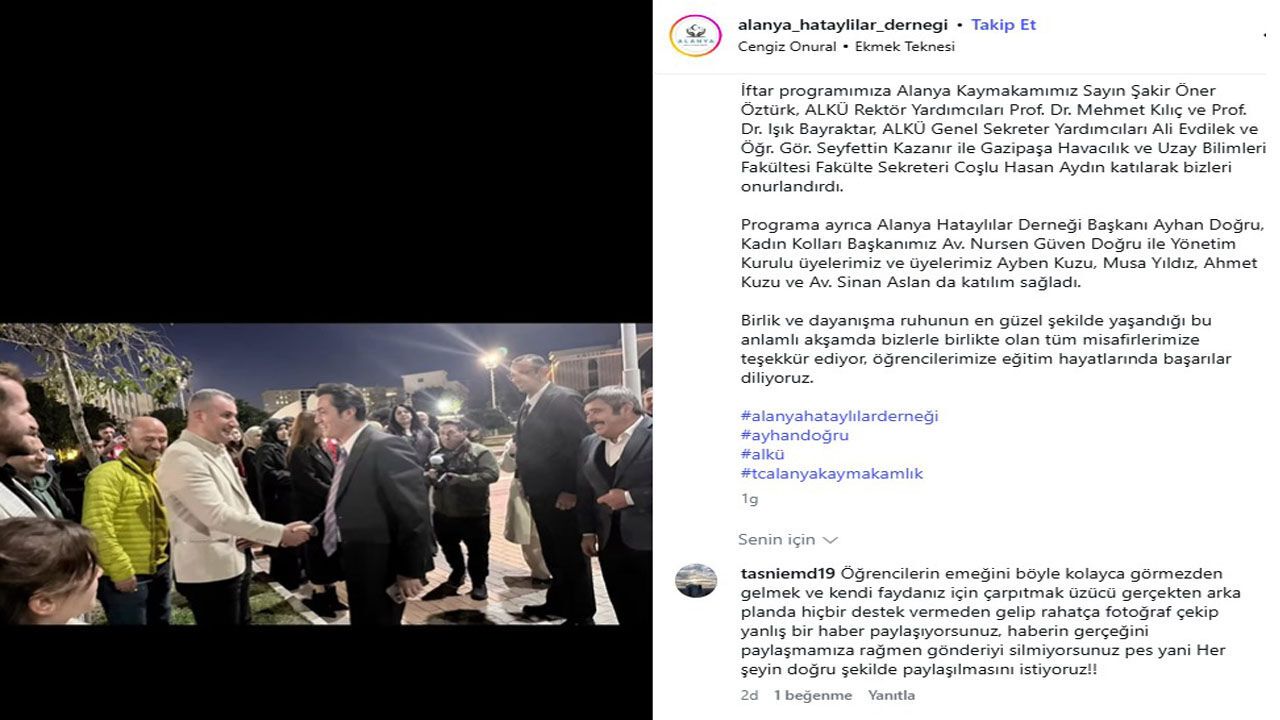View likes via 1 beğenme
This screenshot has width=1280, height=720.
pos(813,695)
